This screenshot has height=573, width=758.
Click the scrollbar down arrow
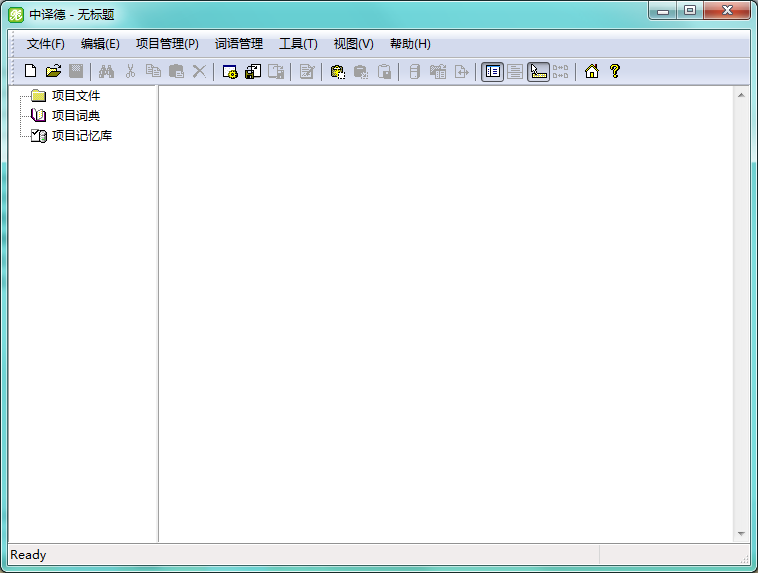point(741,534)
